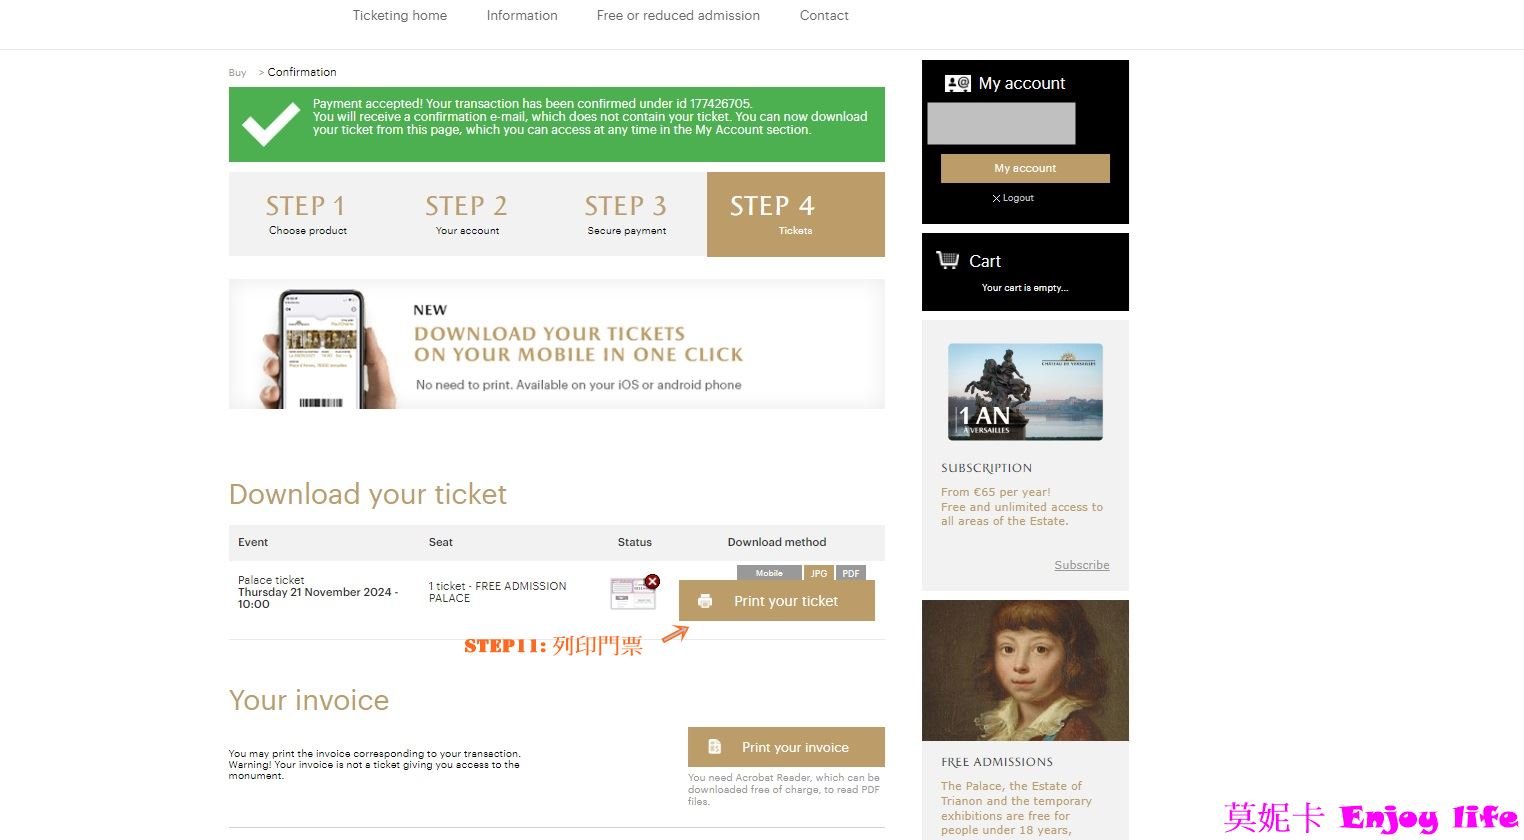Click the tan My account button
Image resolution: width=1524 pixels, height=840 pixels.
(x=1025, y=168)
